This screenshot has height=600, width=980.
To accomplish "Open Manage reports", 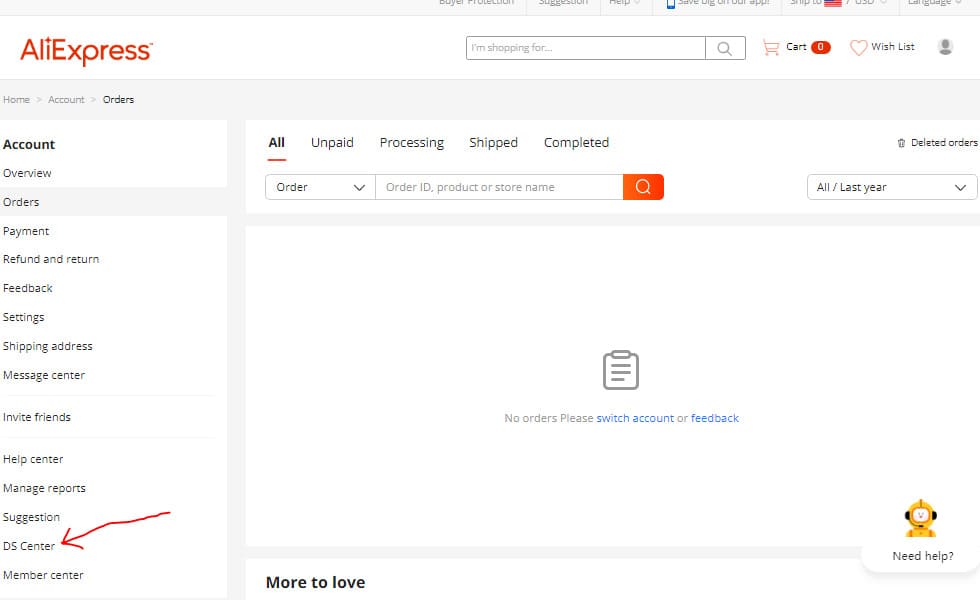I will 44,488.
